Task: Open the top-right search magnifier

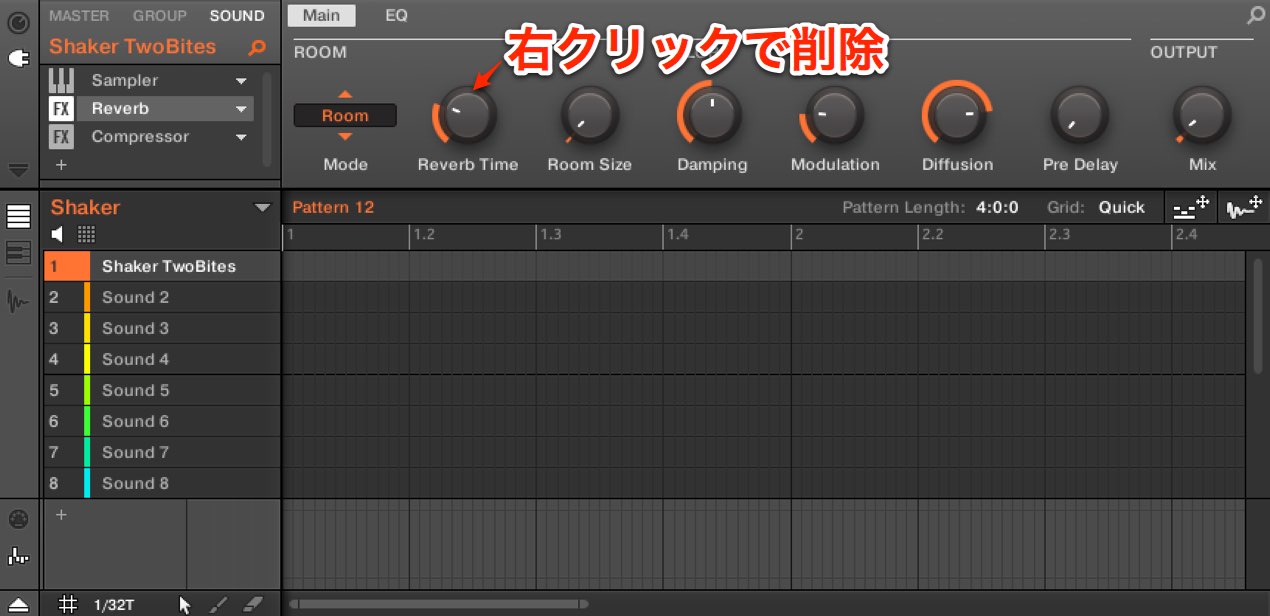Action: [1256, 15]
